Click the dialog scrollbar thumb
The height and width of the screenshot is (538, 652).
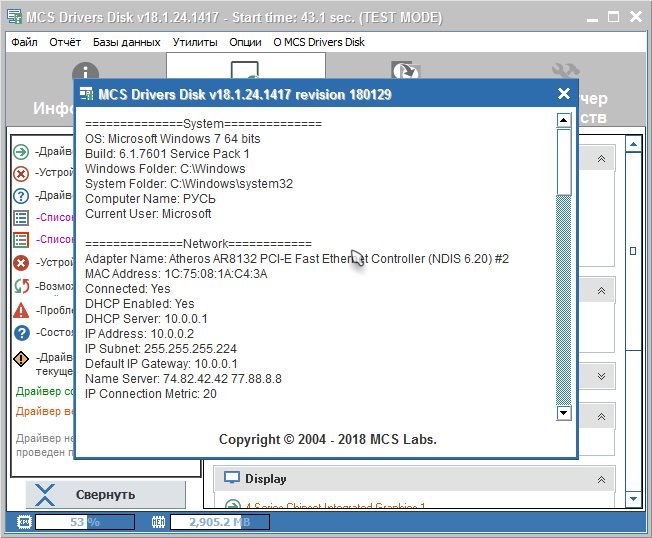tap(563, 162)
